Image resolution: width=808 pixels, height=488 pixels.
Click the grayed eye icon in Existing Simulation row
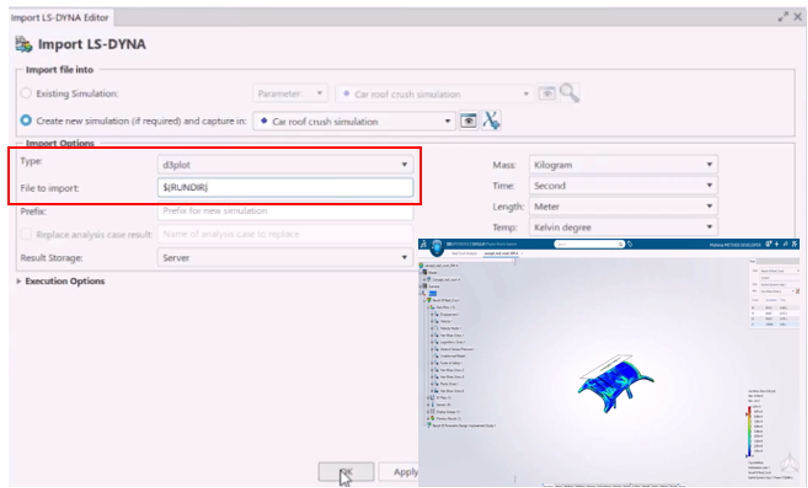pyautogui.click(x=547, y=94)
